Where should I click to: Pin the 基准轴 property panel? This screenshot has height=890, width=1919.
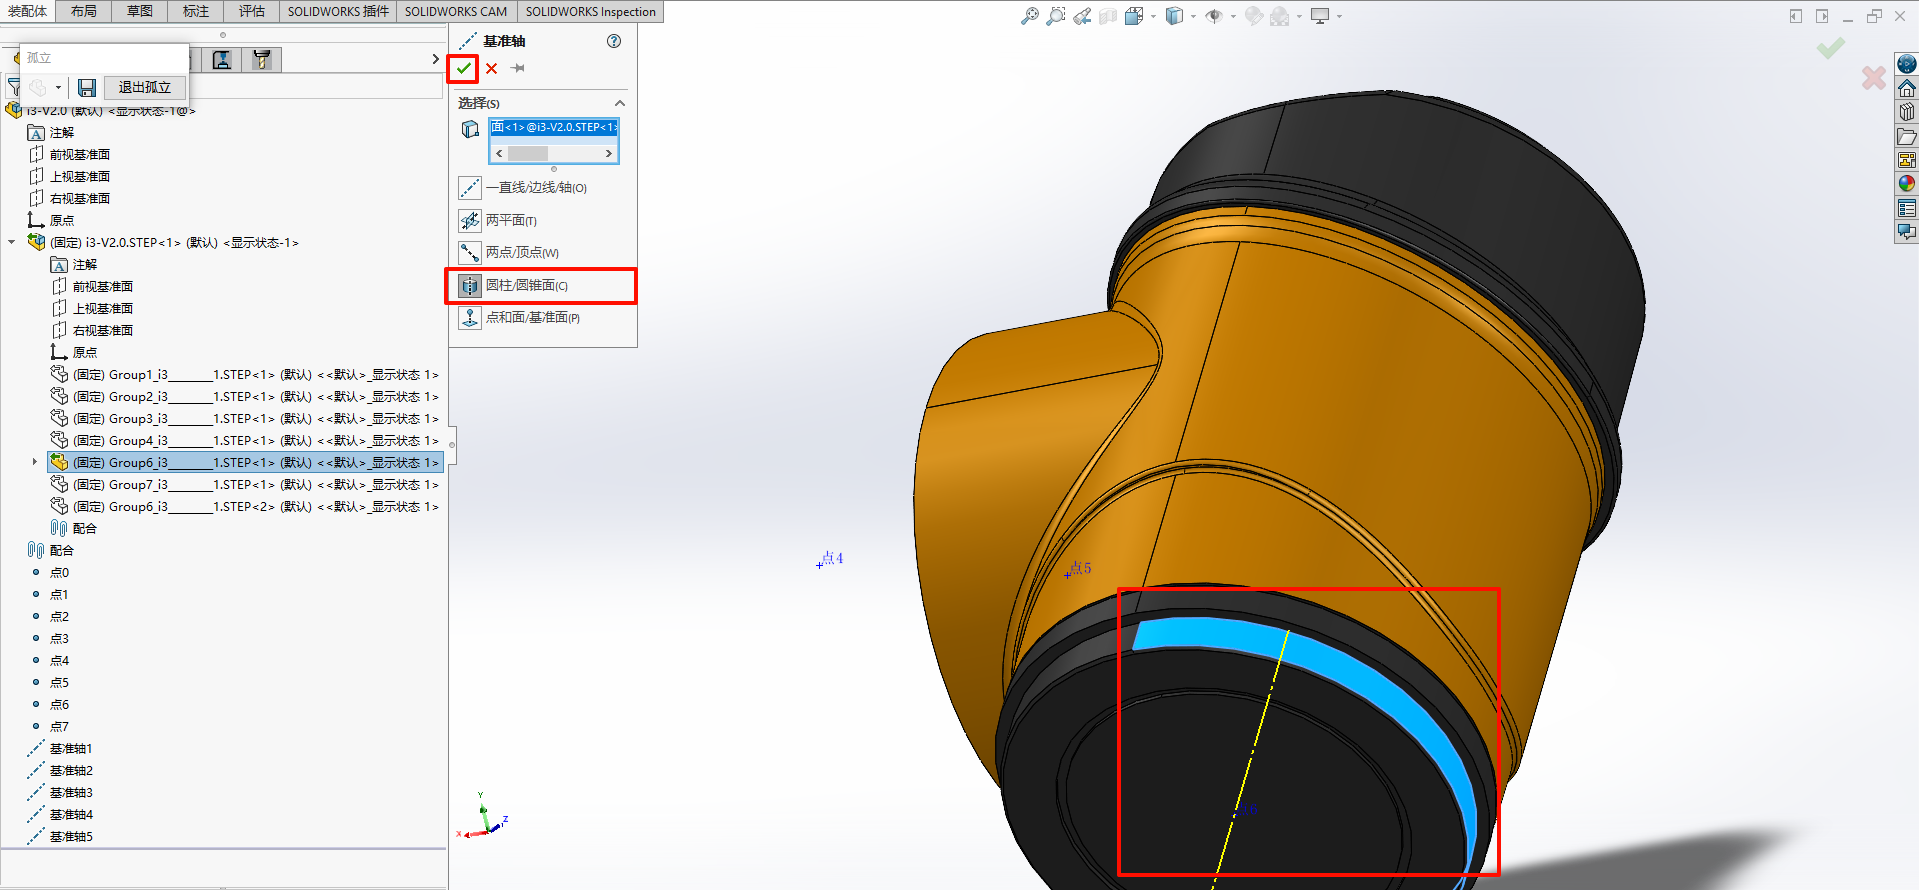(x=518, y=68)
